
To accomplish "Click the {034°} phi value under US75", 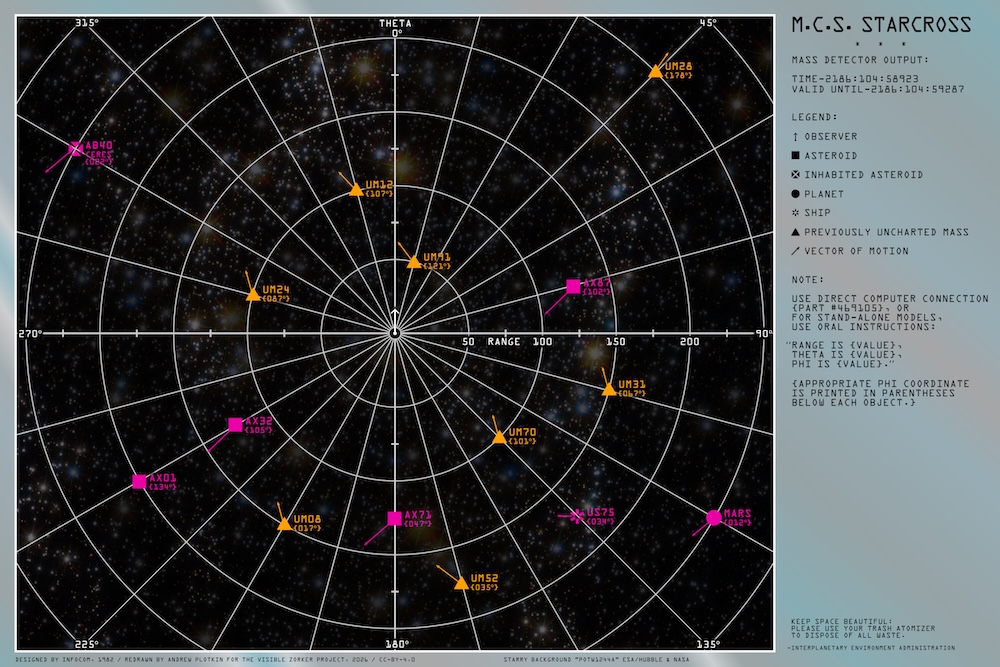I will pos(600,522).
